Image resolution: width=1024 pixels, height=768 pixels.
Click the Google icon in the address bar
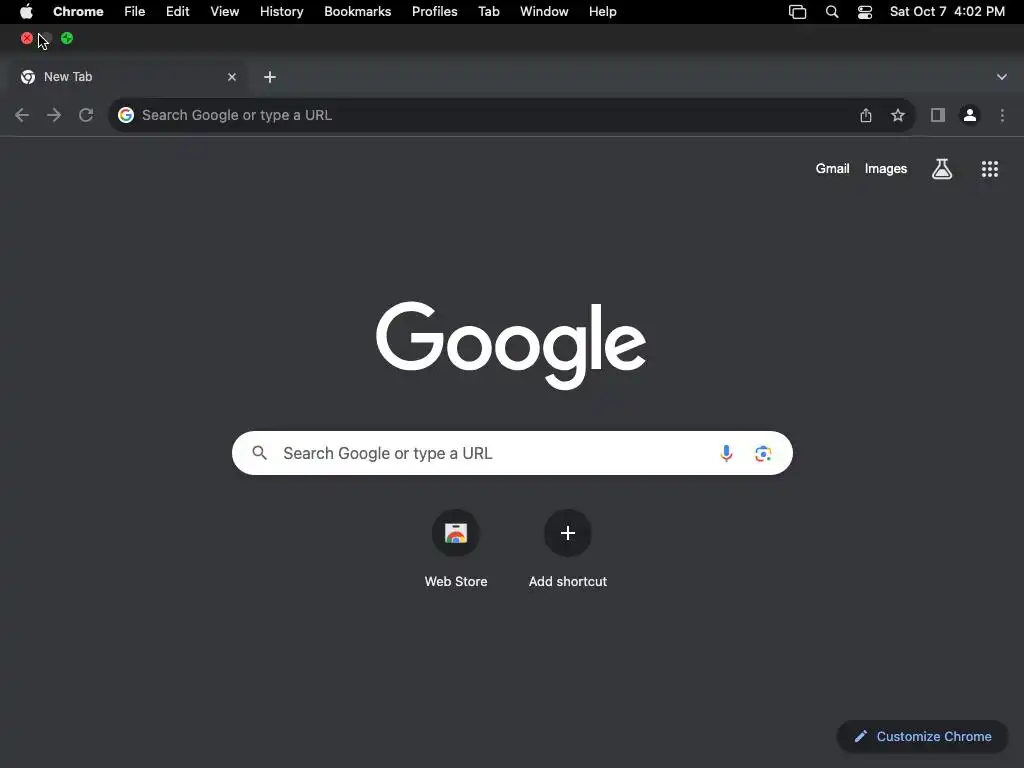point(126,116)
